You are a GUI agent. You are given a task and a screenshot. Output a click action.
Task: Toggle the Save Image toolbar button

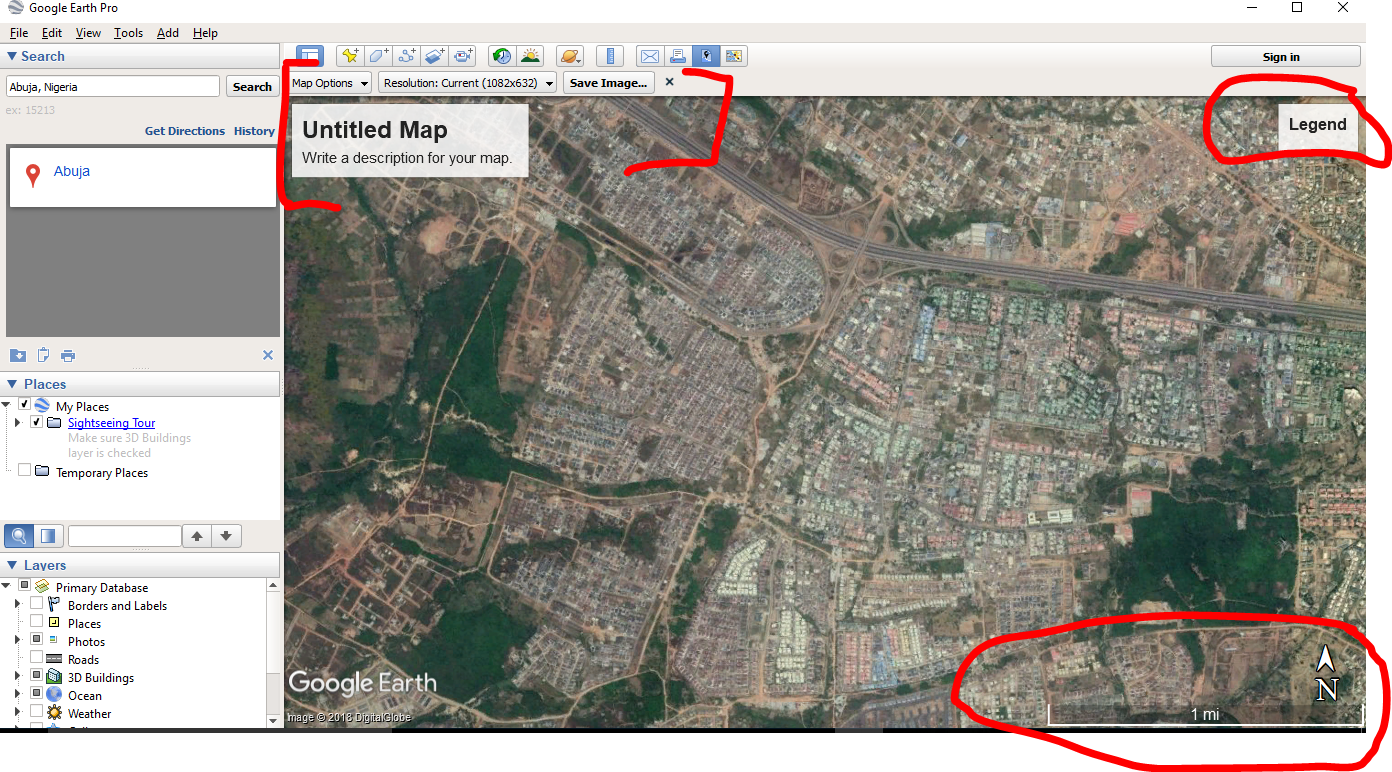pos(706,56)
